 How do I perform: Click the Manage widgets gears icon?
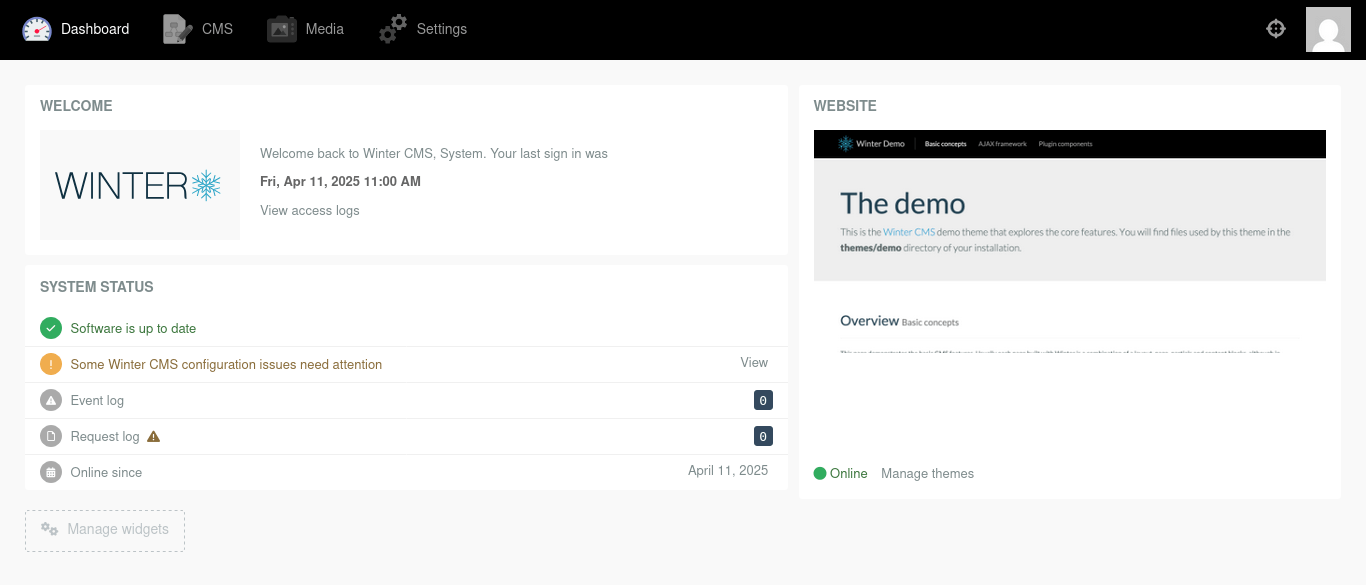point(49,529)
